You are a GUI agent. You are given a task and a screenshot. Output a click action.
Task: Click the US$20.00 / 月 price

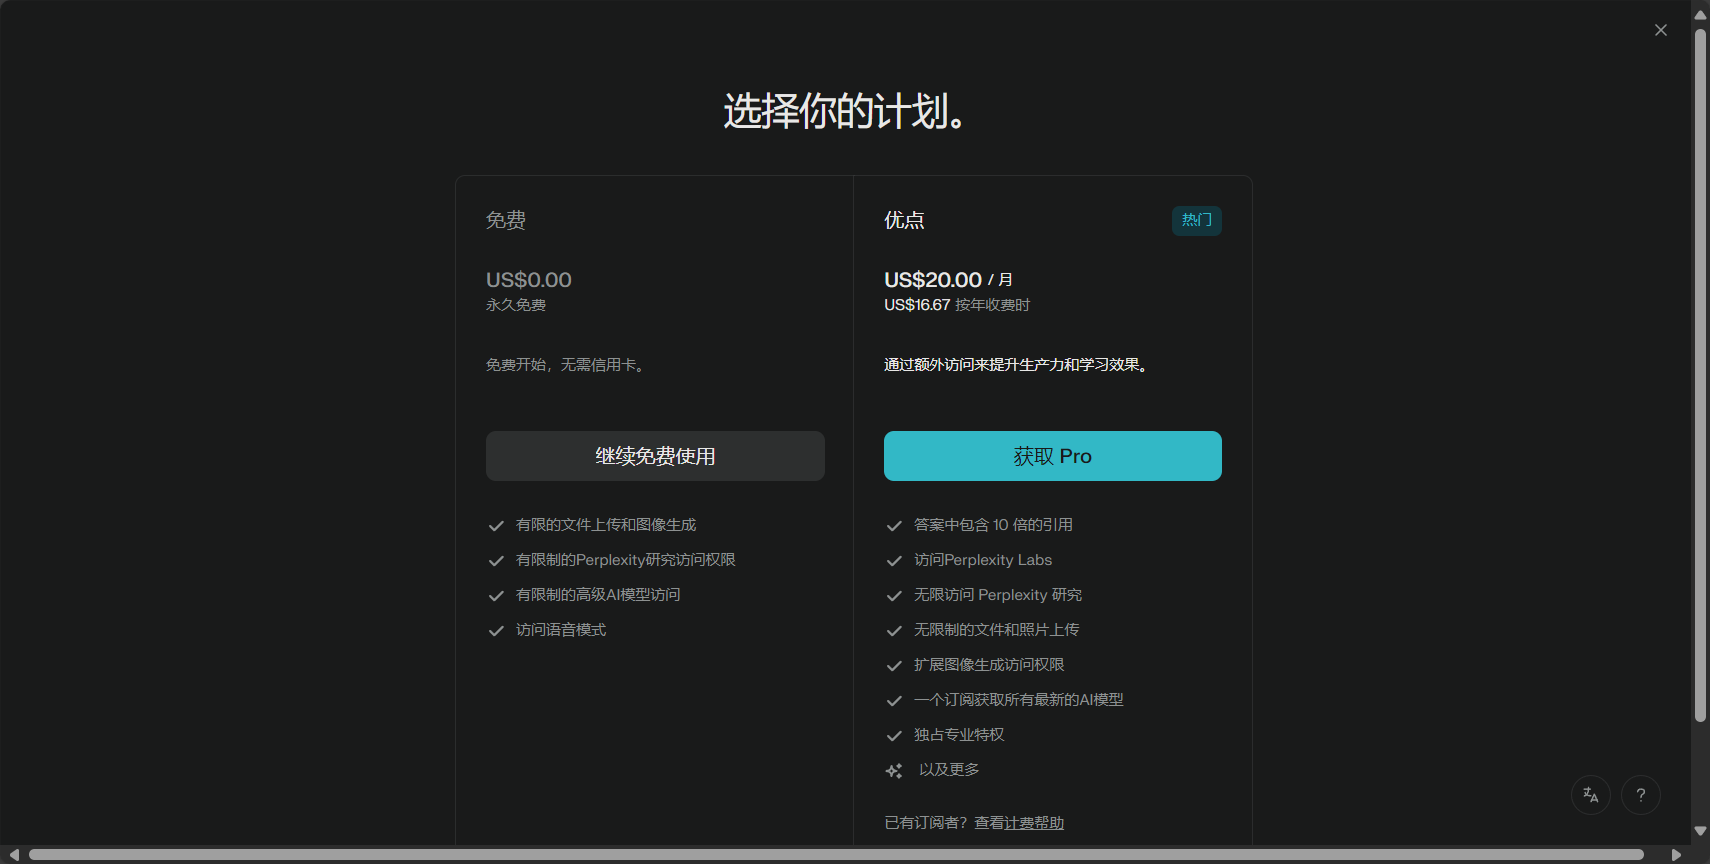(948, 280)
